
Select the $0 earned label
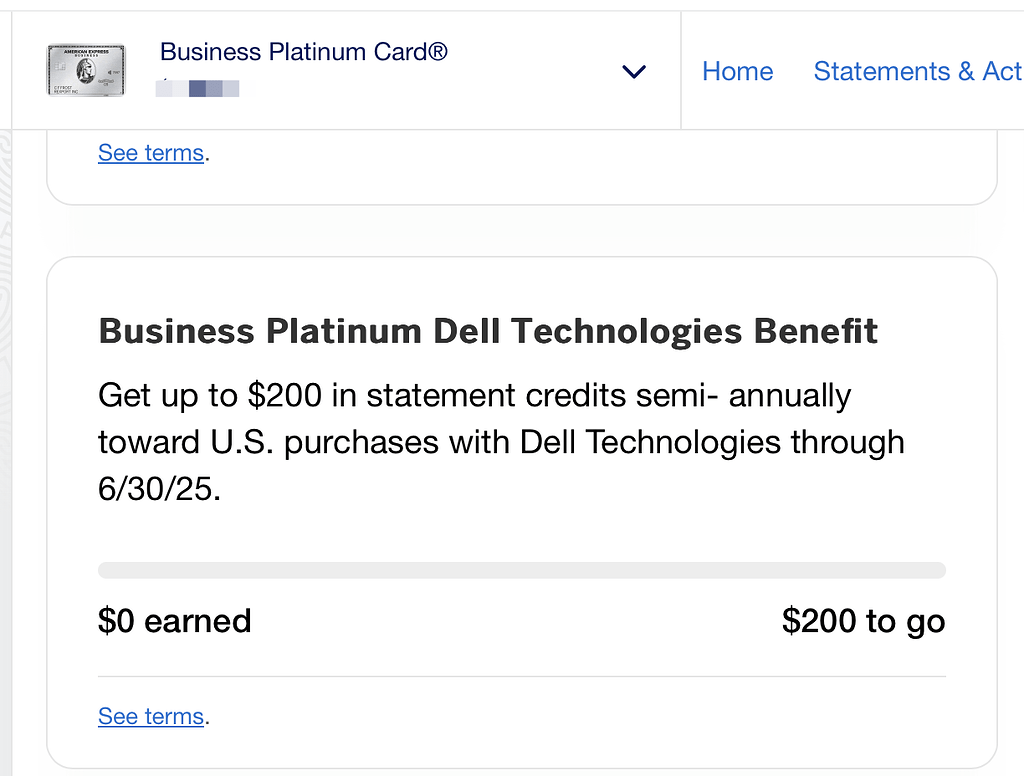pos(174,621)
